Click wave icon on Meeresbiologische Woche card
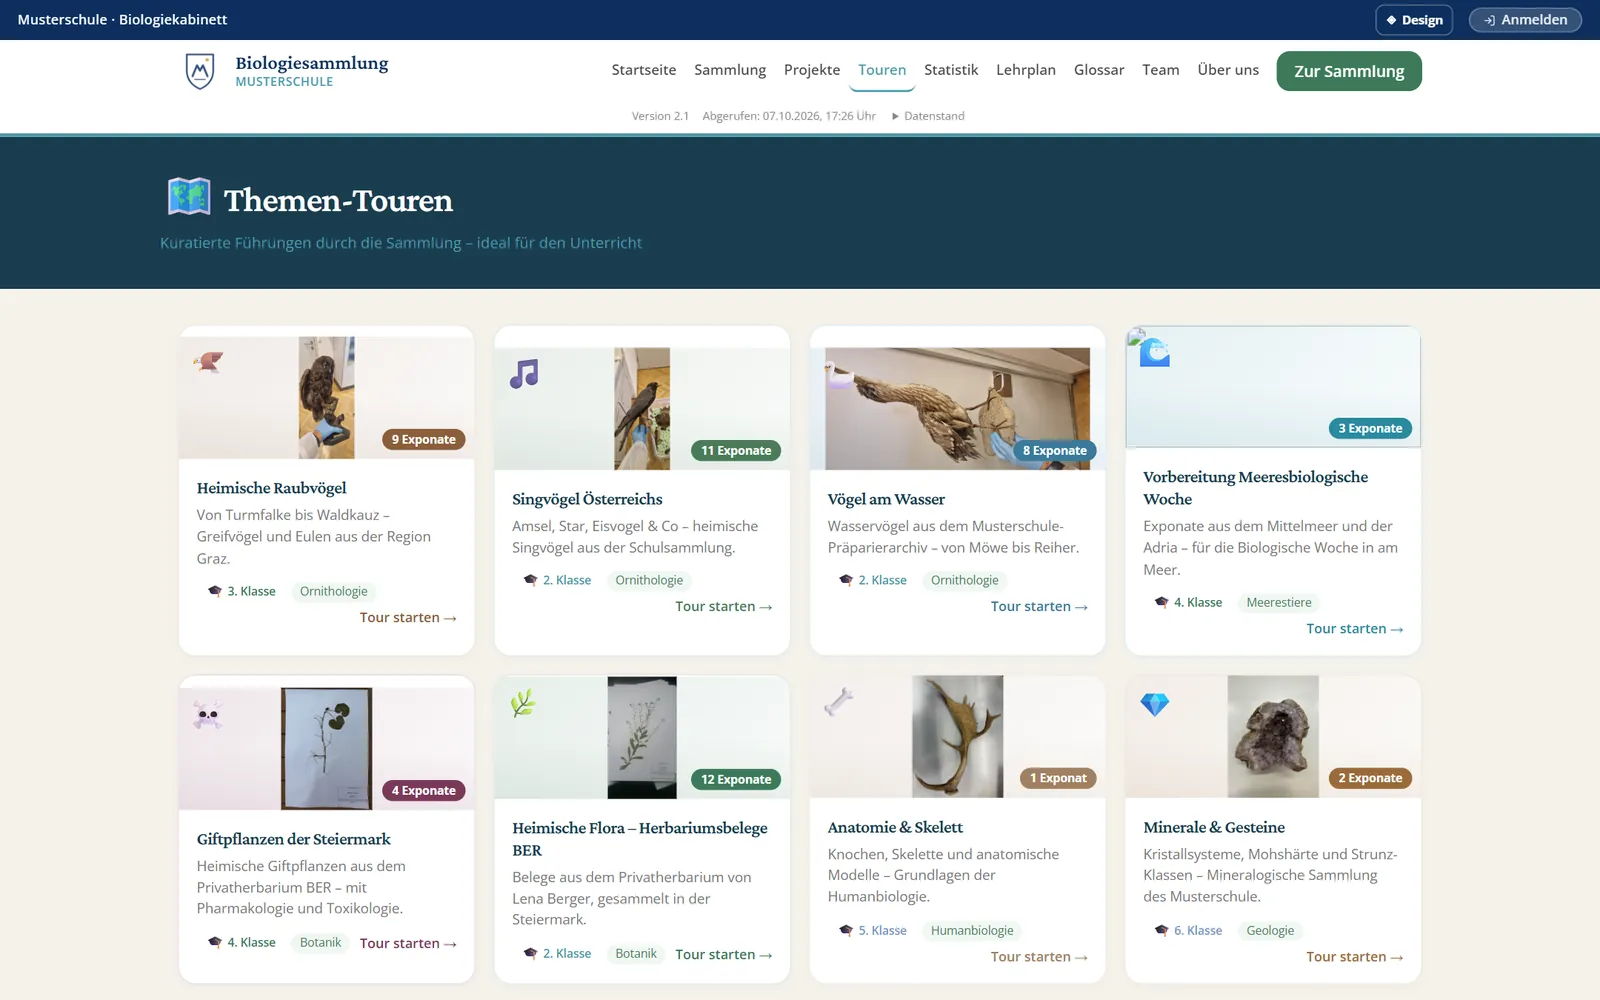 point(1154,352)
